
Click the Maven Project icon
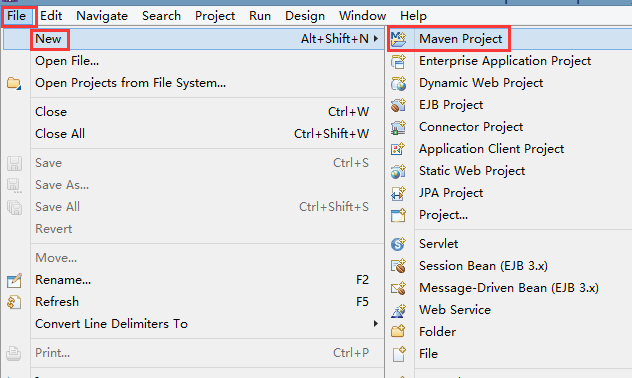click(x=398, y=39)
